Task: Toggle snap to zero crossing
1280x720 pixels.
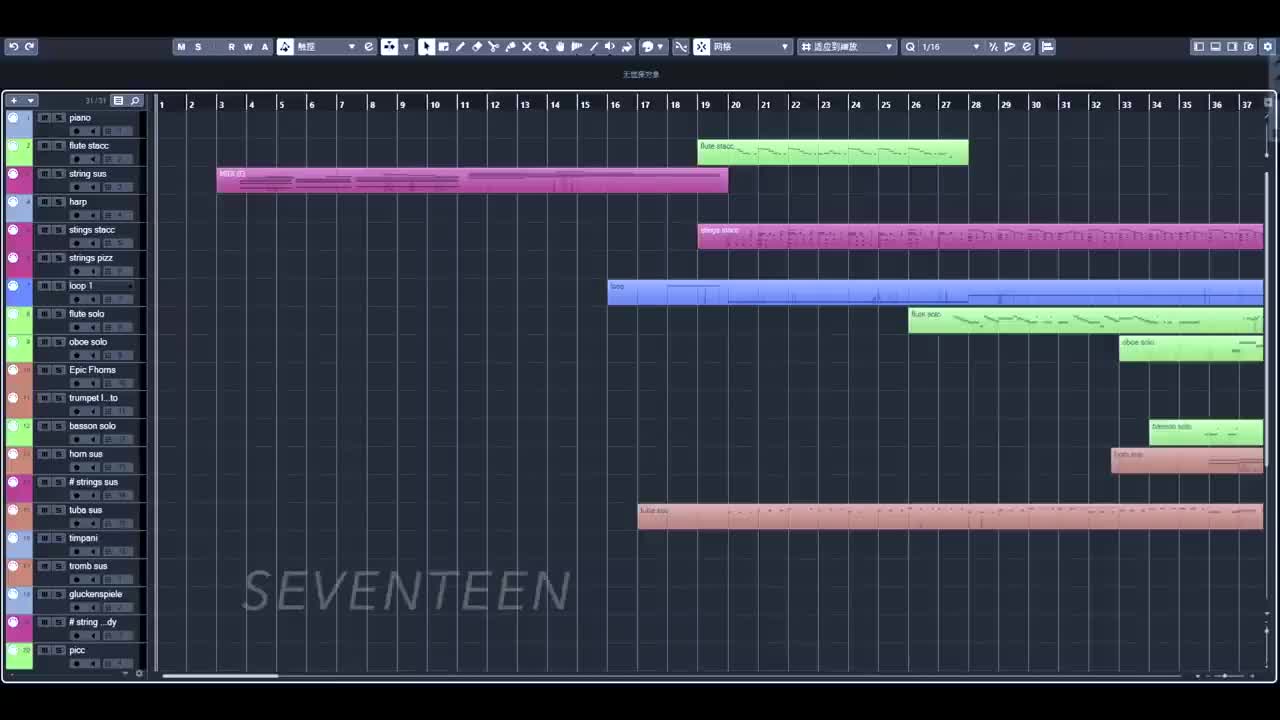Action: (x=681, y=46)
